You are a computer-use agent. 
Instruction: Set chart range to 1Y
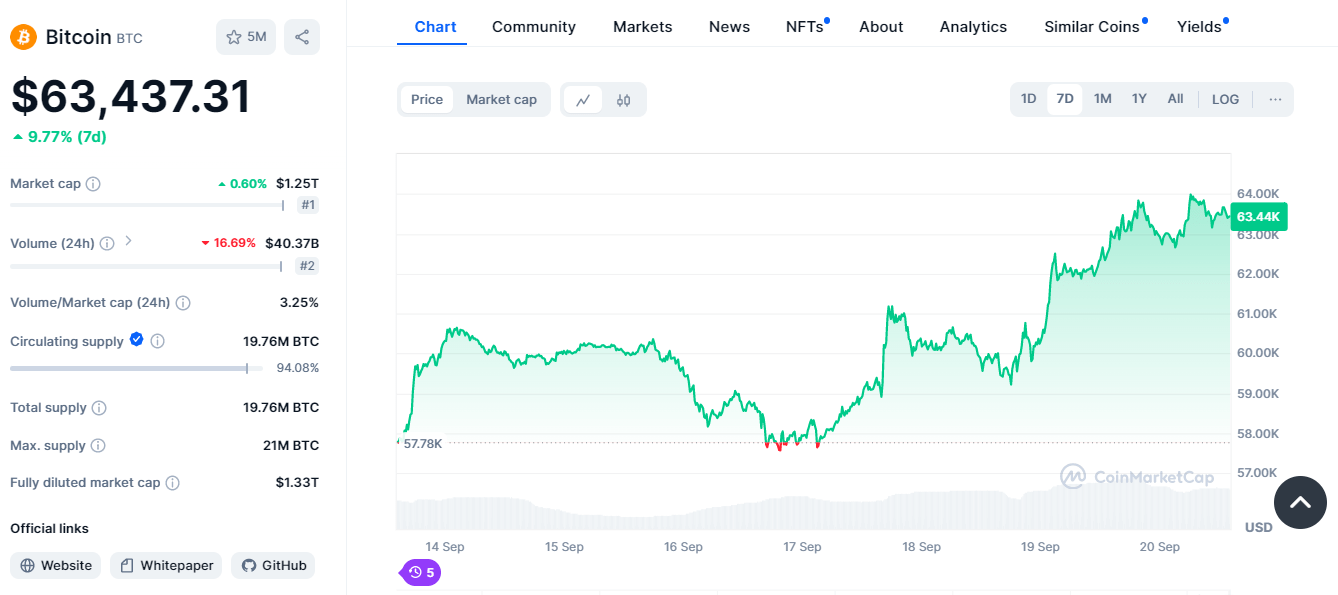tap(1139, 99)
